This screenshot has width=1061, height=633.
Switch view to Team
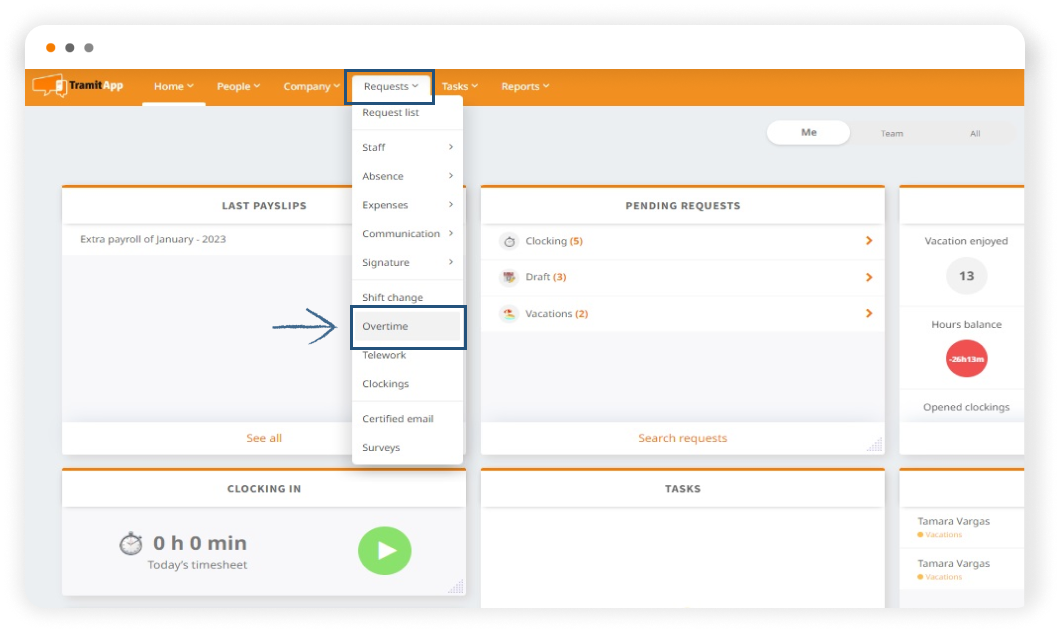(x=891, y=133)
